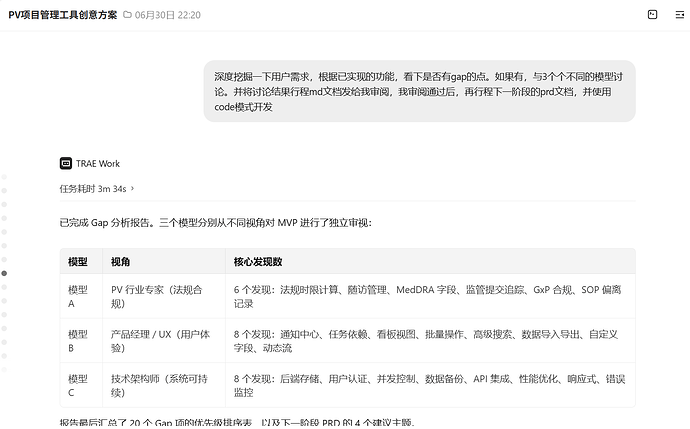The height and width of the screenshot is (429, 690).
Task: Click the 视角 column header
Action: [164, 261]
